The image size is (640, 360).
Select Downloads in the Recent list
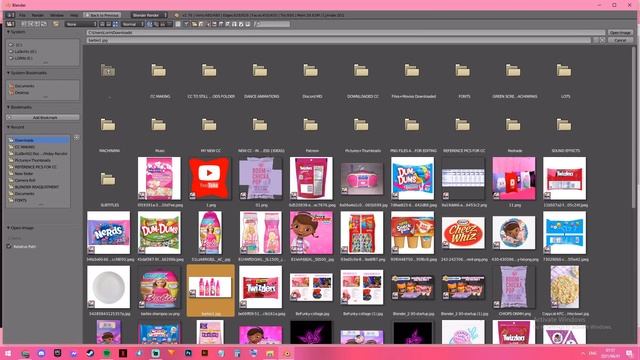pos(38,140)
